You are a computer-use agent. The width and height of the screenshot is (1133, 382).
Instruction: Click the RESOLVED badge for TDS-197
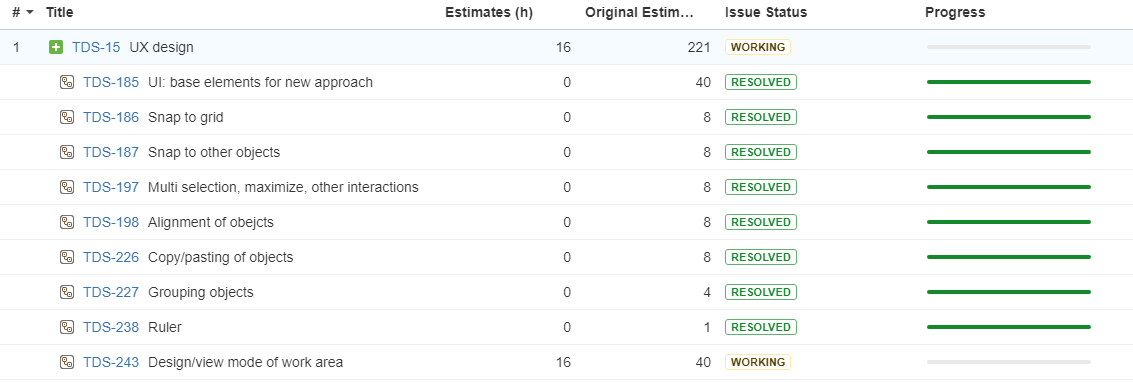tap(761, 187)
